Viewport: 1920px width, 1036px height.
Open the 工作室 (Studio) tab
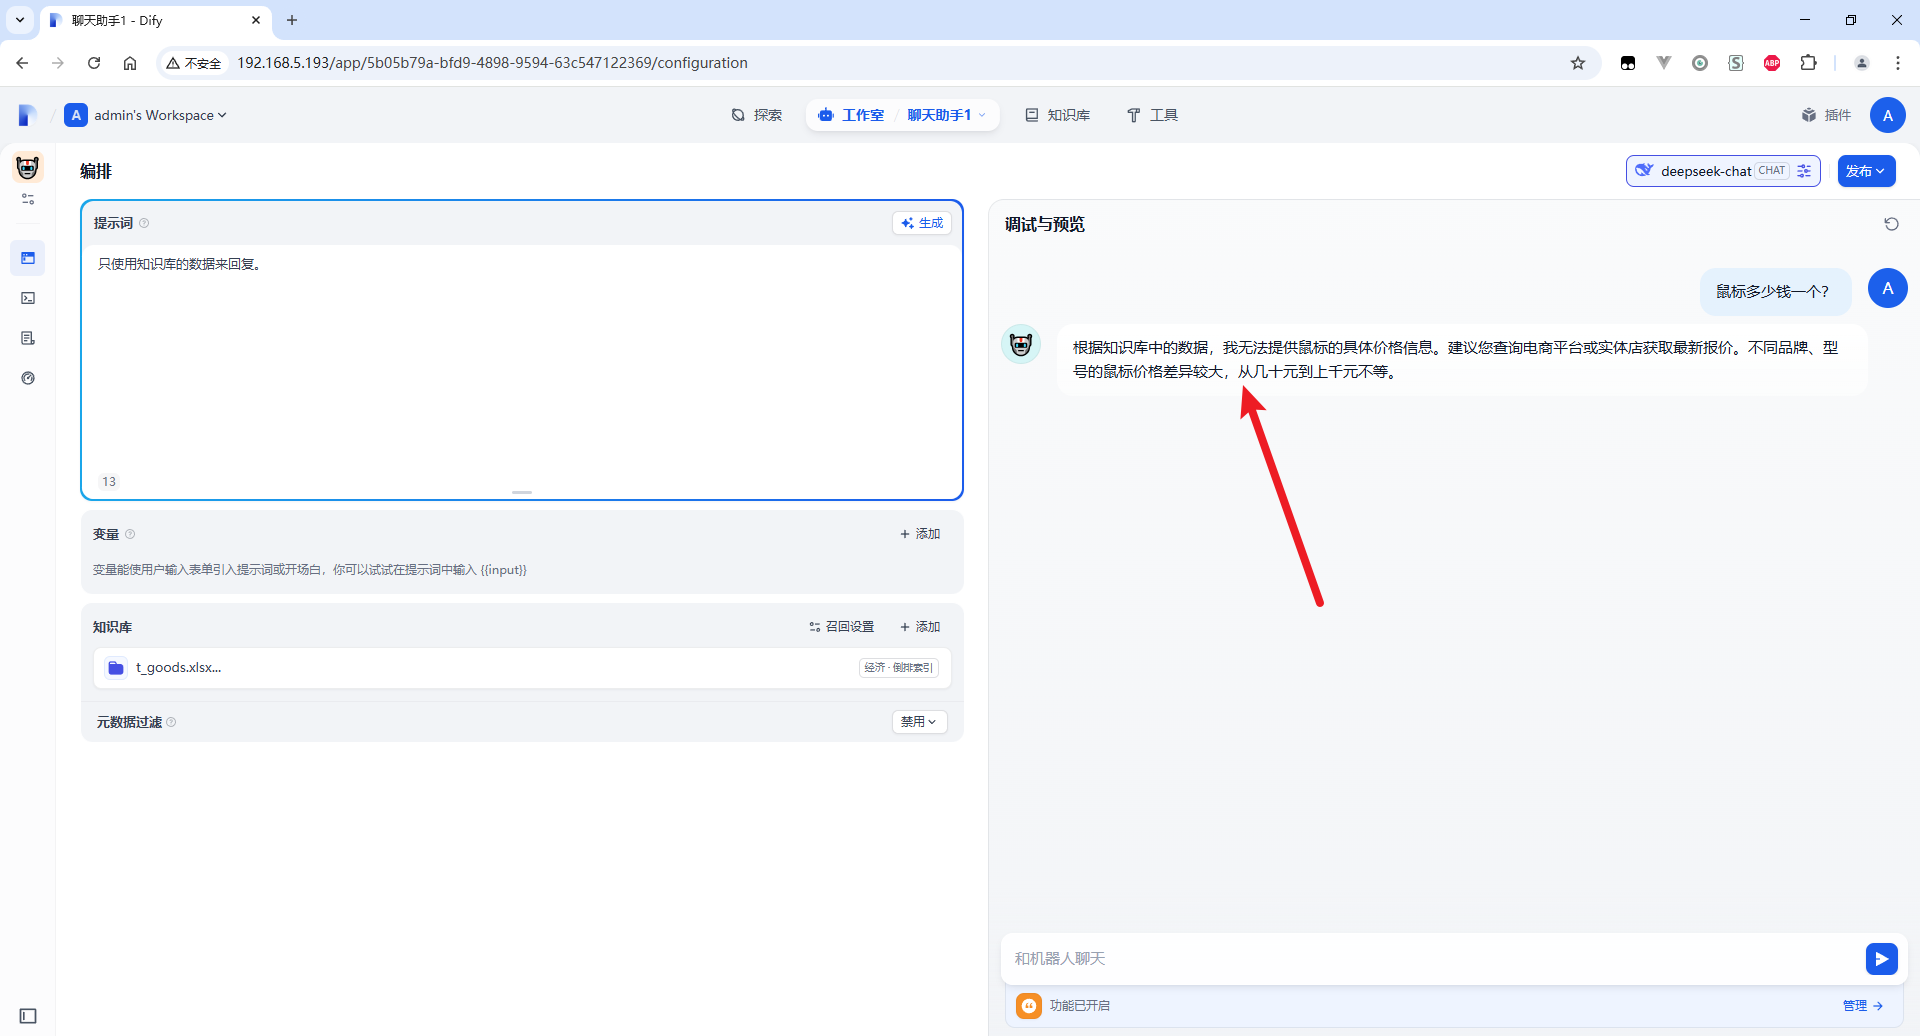(851, 115)
